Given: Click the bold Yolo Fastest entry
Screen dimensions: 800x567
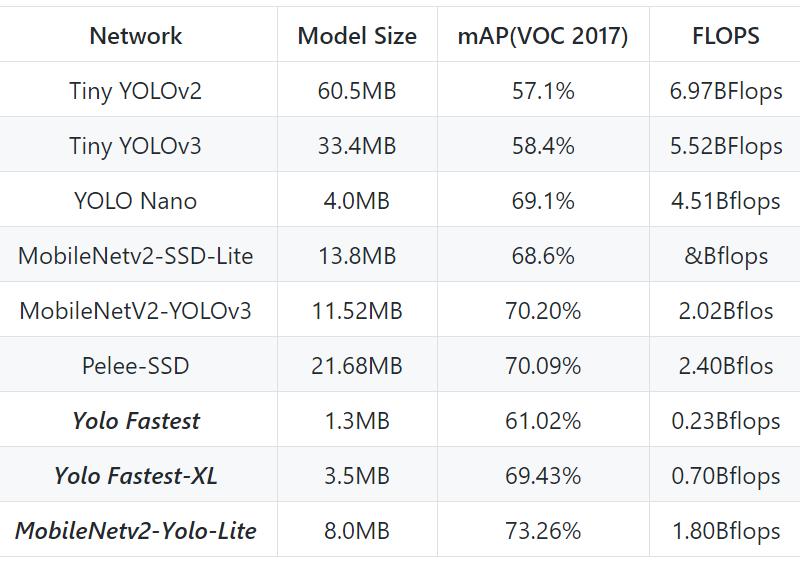Looking at the screenshot, I should point(136,421).
